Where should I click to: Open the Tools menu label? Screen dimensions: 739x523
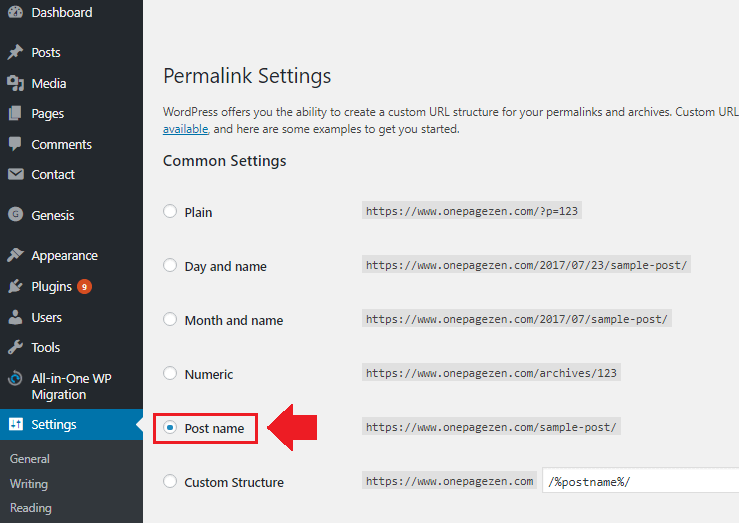pyautogui.click(x=46, y=347)
